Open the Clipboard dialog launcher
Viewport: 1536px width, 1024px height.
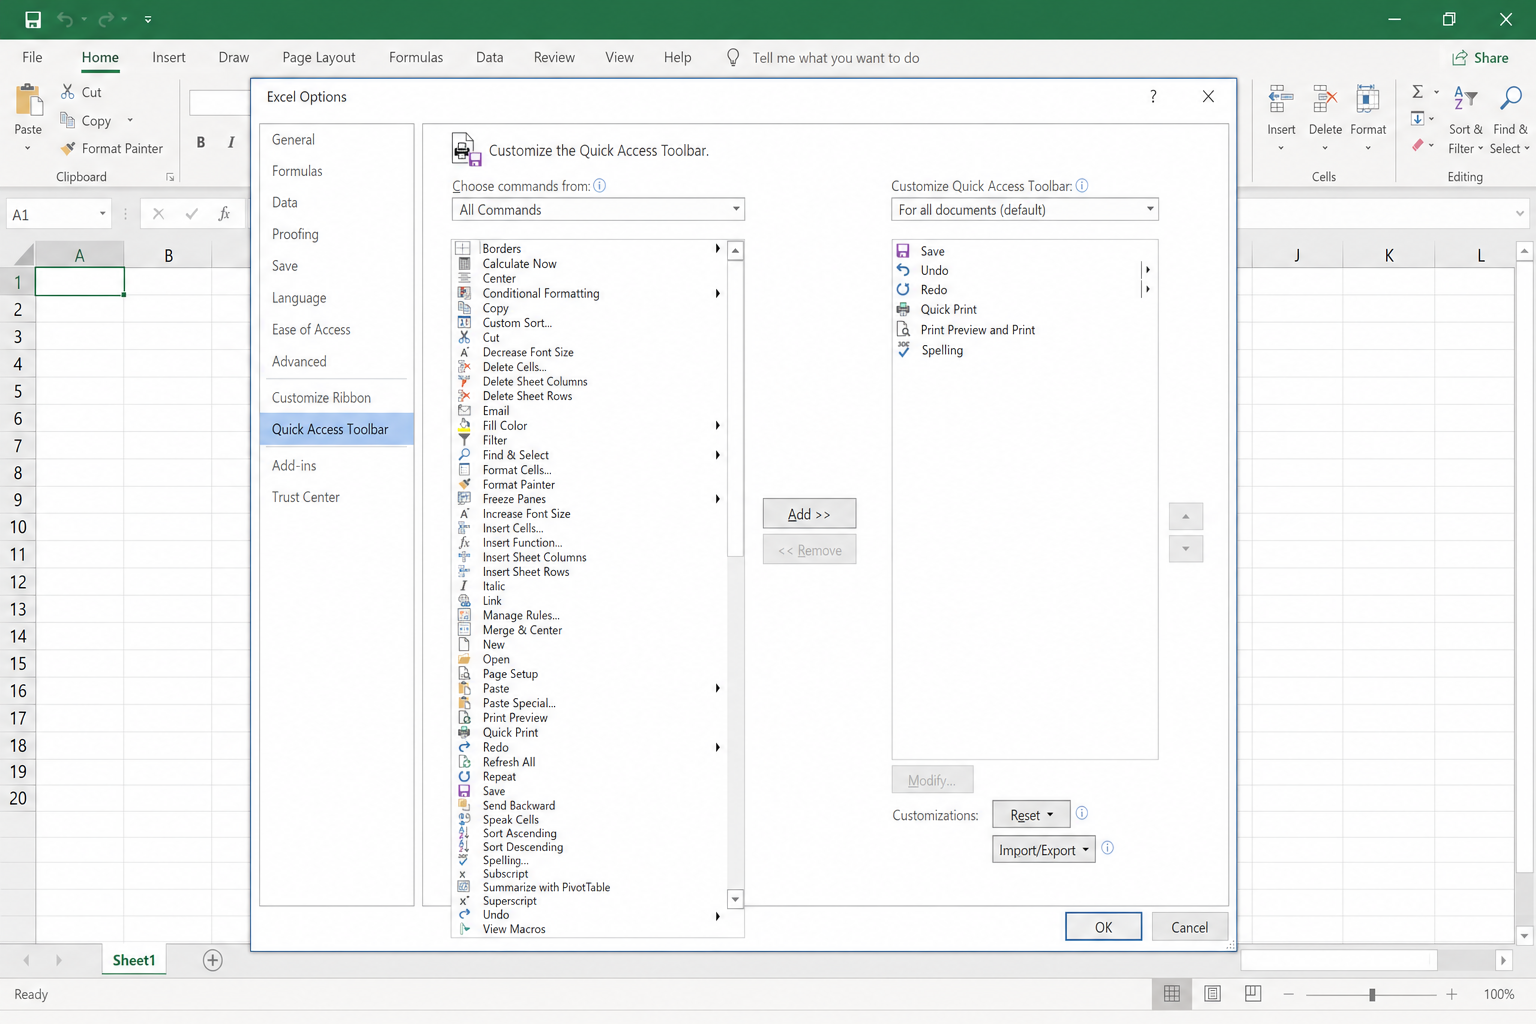[x=170, y=177]
